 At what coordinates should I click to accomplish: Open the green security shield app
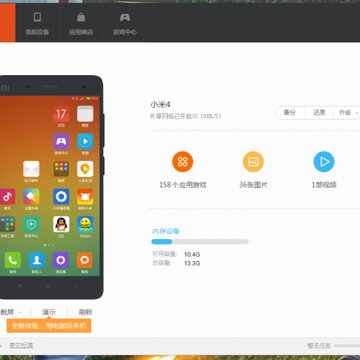[31, 224]
